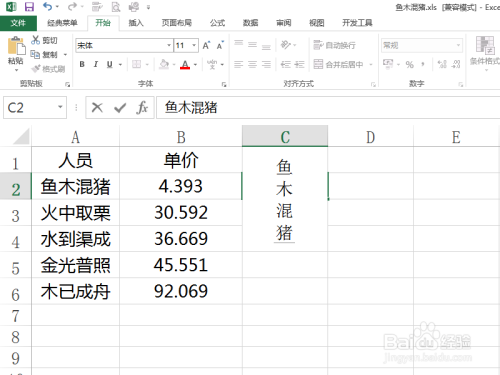Increase cell indent
The width and height of the screenshot is (500, 375).
pyautogui.click(x=300, y=64)
